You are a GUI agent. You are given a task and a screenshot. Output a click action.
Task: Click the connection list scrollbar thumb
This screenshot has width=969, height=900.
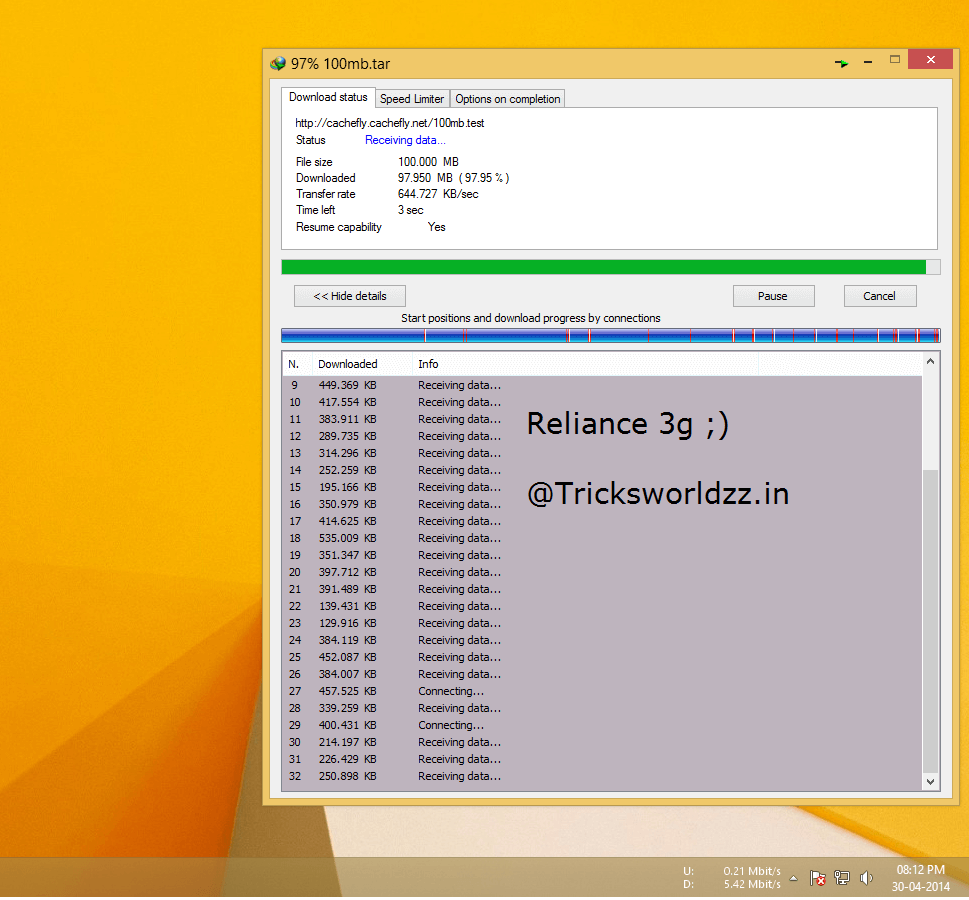pos(931,621)
